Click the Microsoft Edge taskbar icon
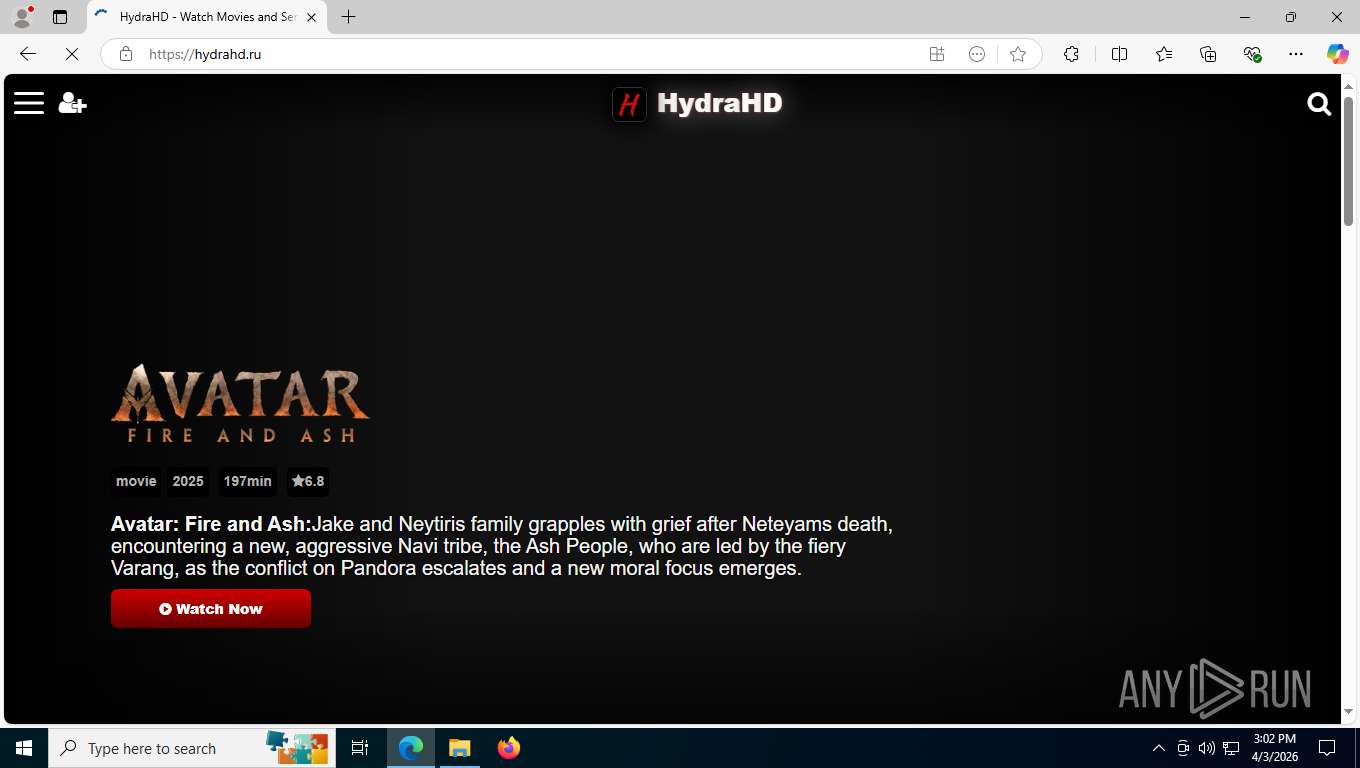Screen dimensions: 1360x768 411,748
